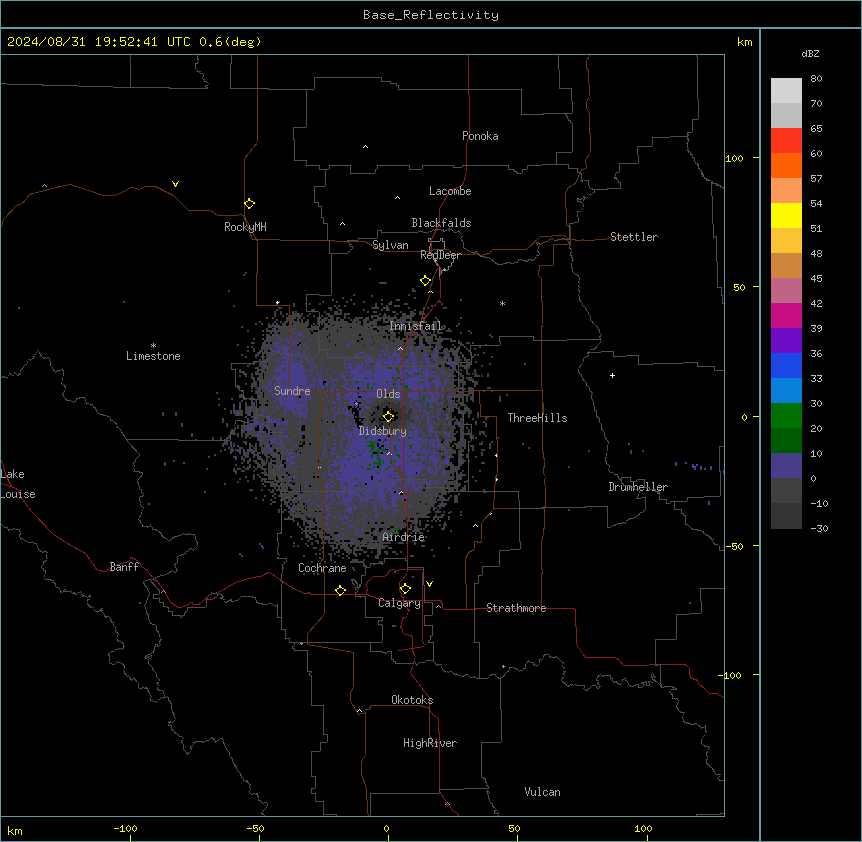
Task: Pick the light gray 70–80 dBZ swatch
Action: point(786,91)
